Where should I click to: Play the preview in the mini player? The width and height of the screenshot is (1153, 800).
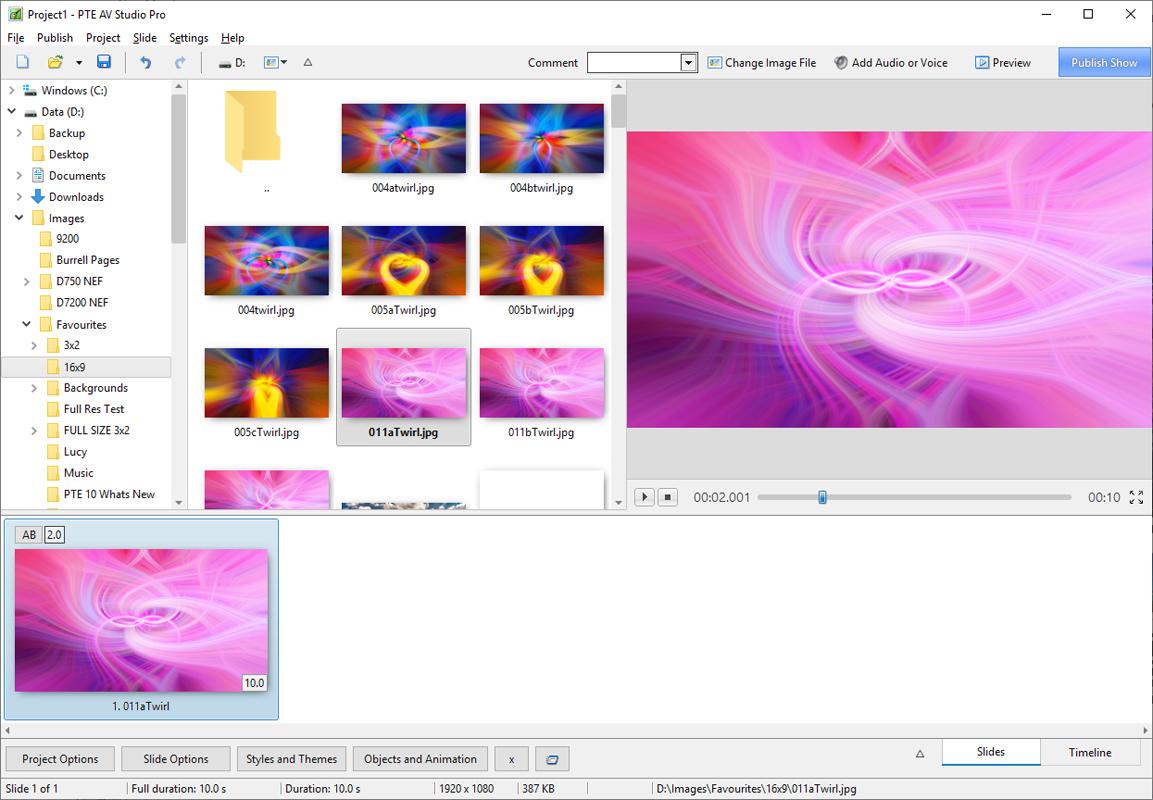(644, 497)
